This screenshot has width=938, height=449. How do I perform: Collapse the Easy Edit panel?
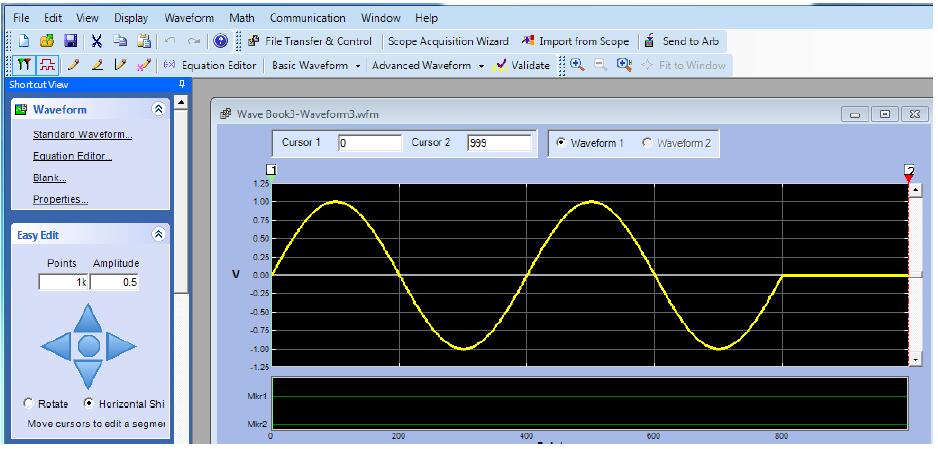point(157,234)
